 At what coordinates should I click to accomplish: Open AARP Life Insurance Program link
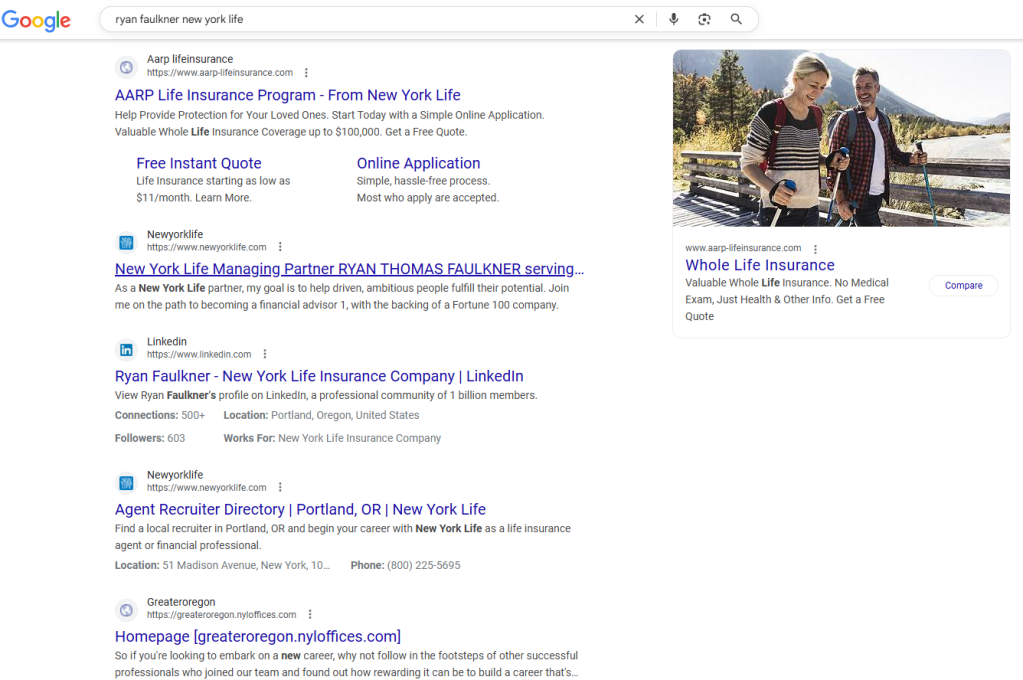click(287, 95)
